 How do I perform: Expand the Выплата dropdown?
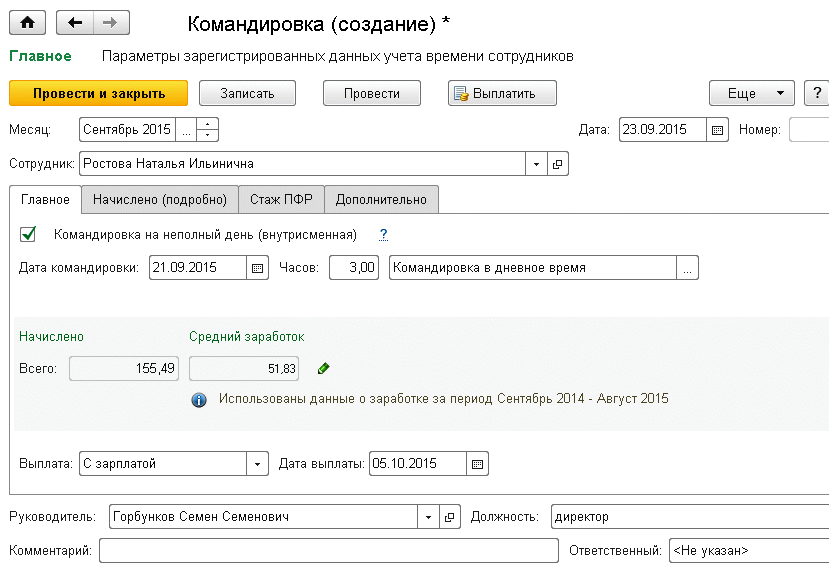click(258, 464)
